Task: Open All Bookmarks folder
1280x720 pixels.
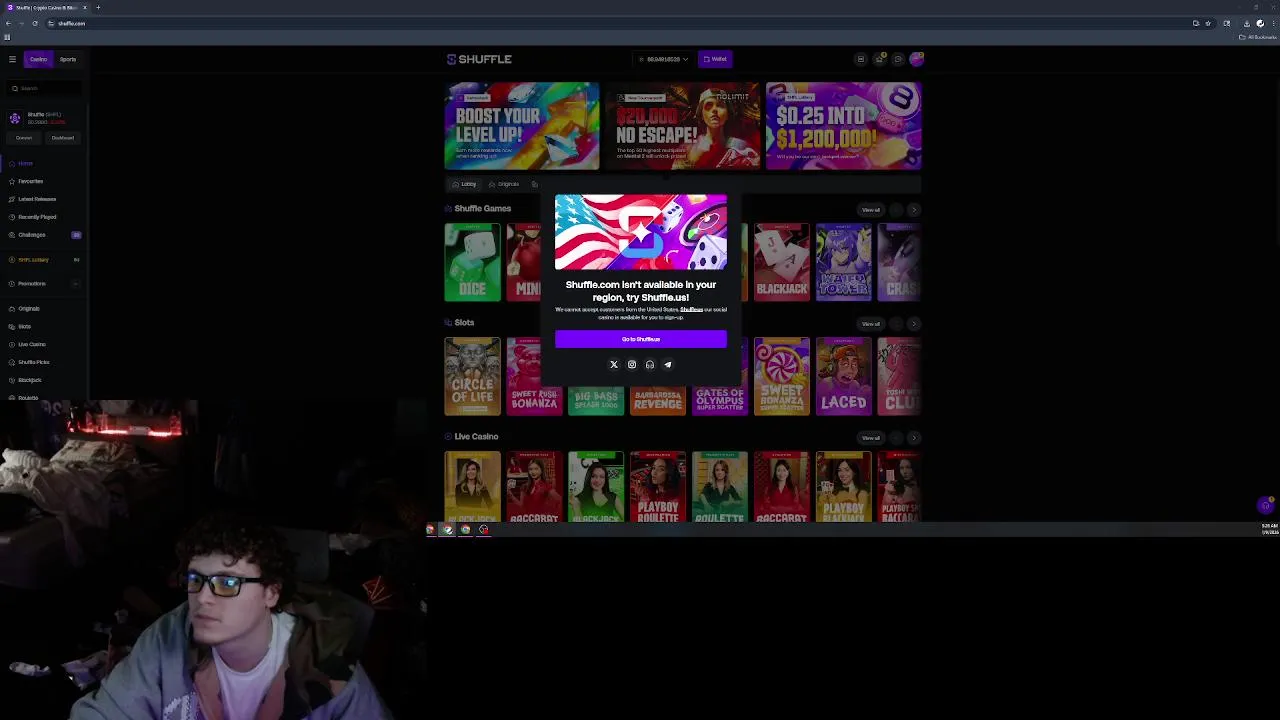Action: click(1257, 37)
